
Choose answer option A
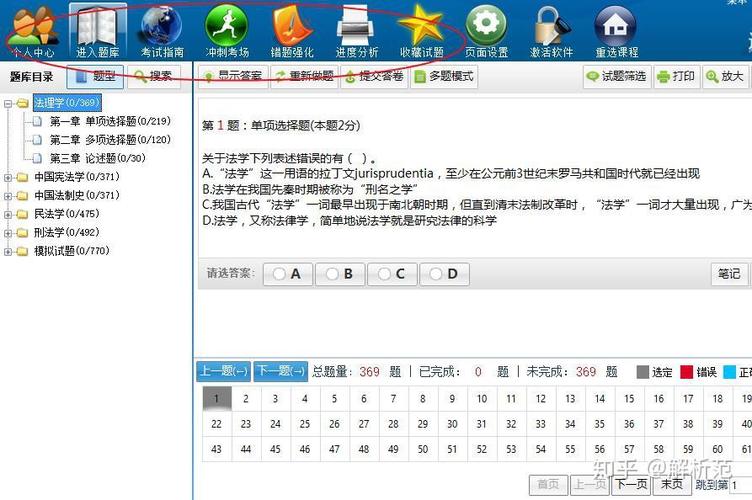click(x=288, y=274)
